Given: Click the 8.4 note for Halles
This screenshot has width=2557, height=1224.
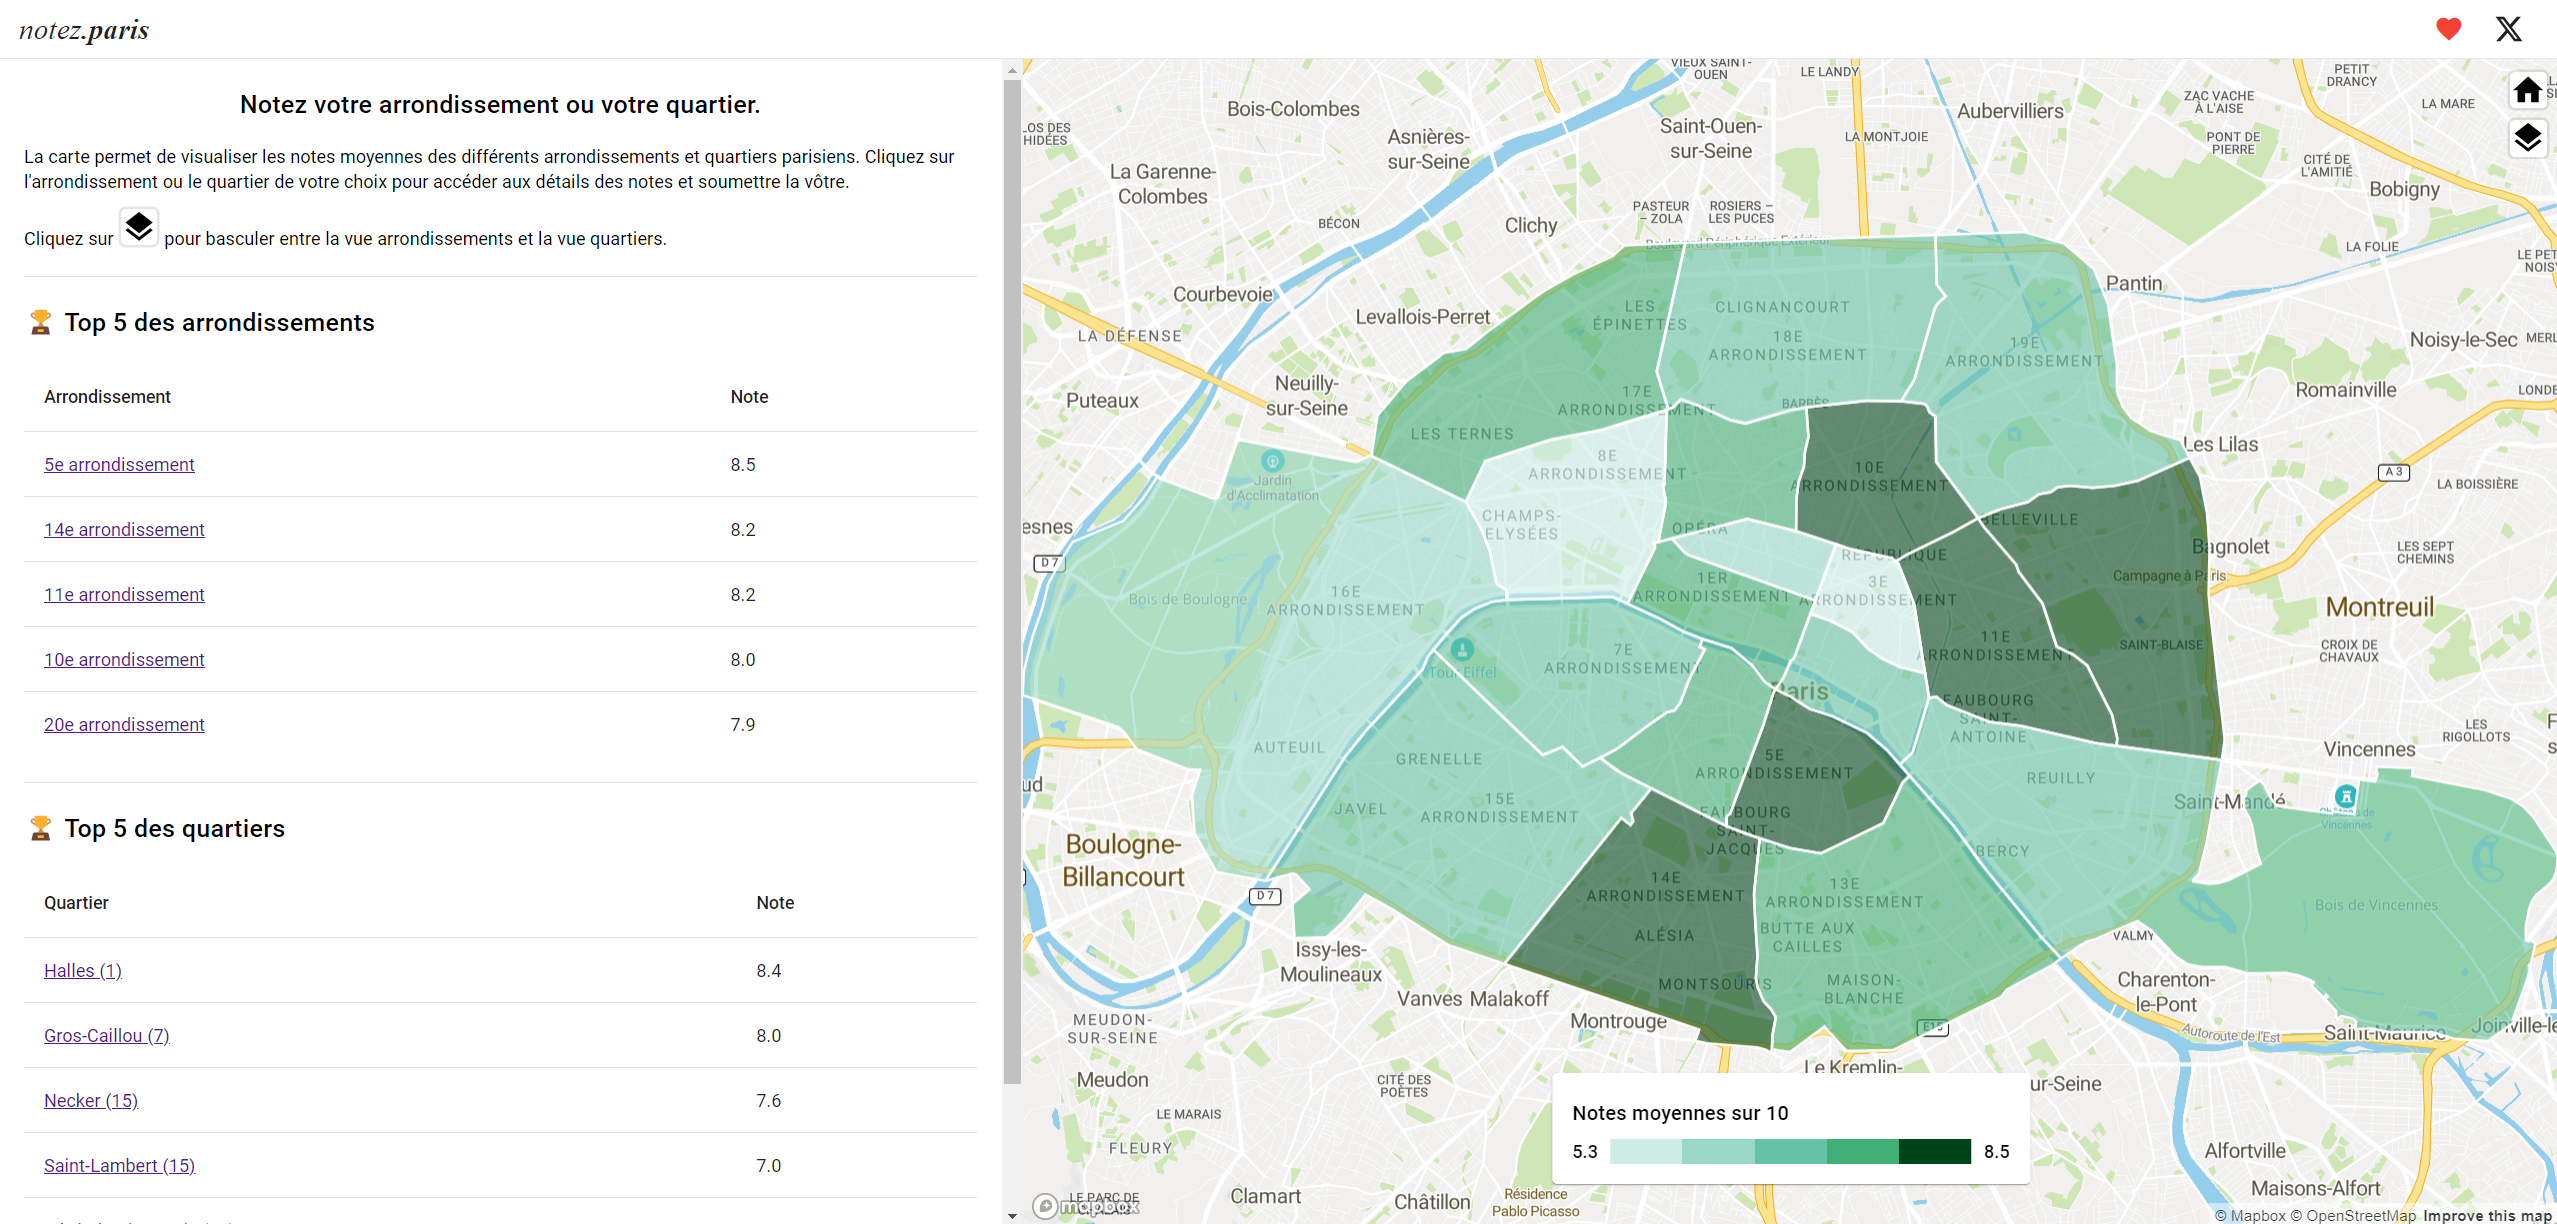Looking at the screenshot, I should tap(769, 970).
